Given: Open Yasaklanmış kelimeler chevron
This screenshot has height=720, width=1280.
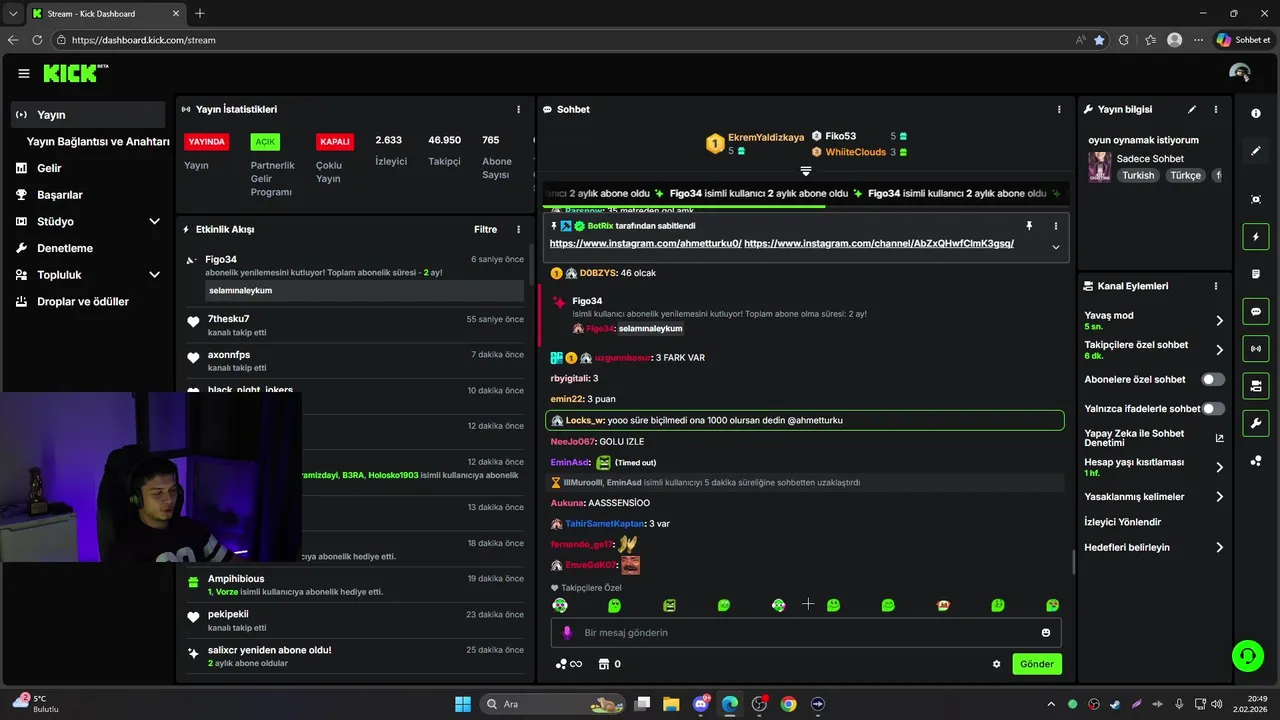Looking at the screenshot, I should [1219, 497].
